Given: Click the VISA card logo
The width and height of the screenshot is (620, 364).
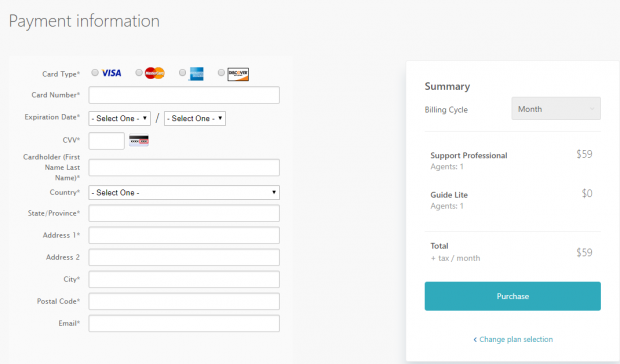Looking at the screenshot, I should pos(112,73).
